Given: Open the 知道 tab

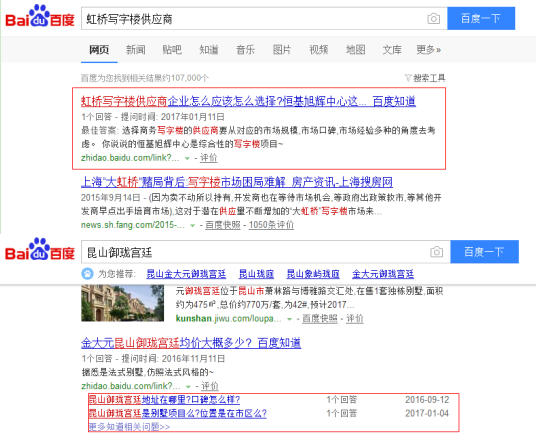Looking at the screenshot, I should pyautogui.click(x=209, y=50).
